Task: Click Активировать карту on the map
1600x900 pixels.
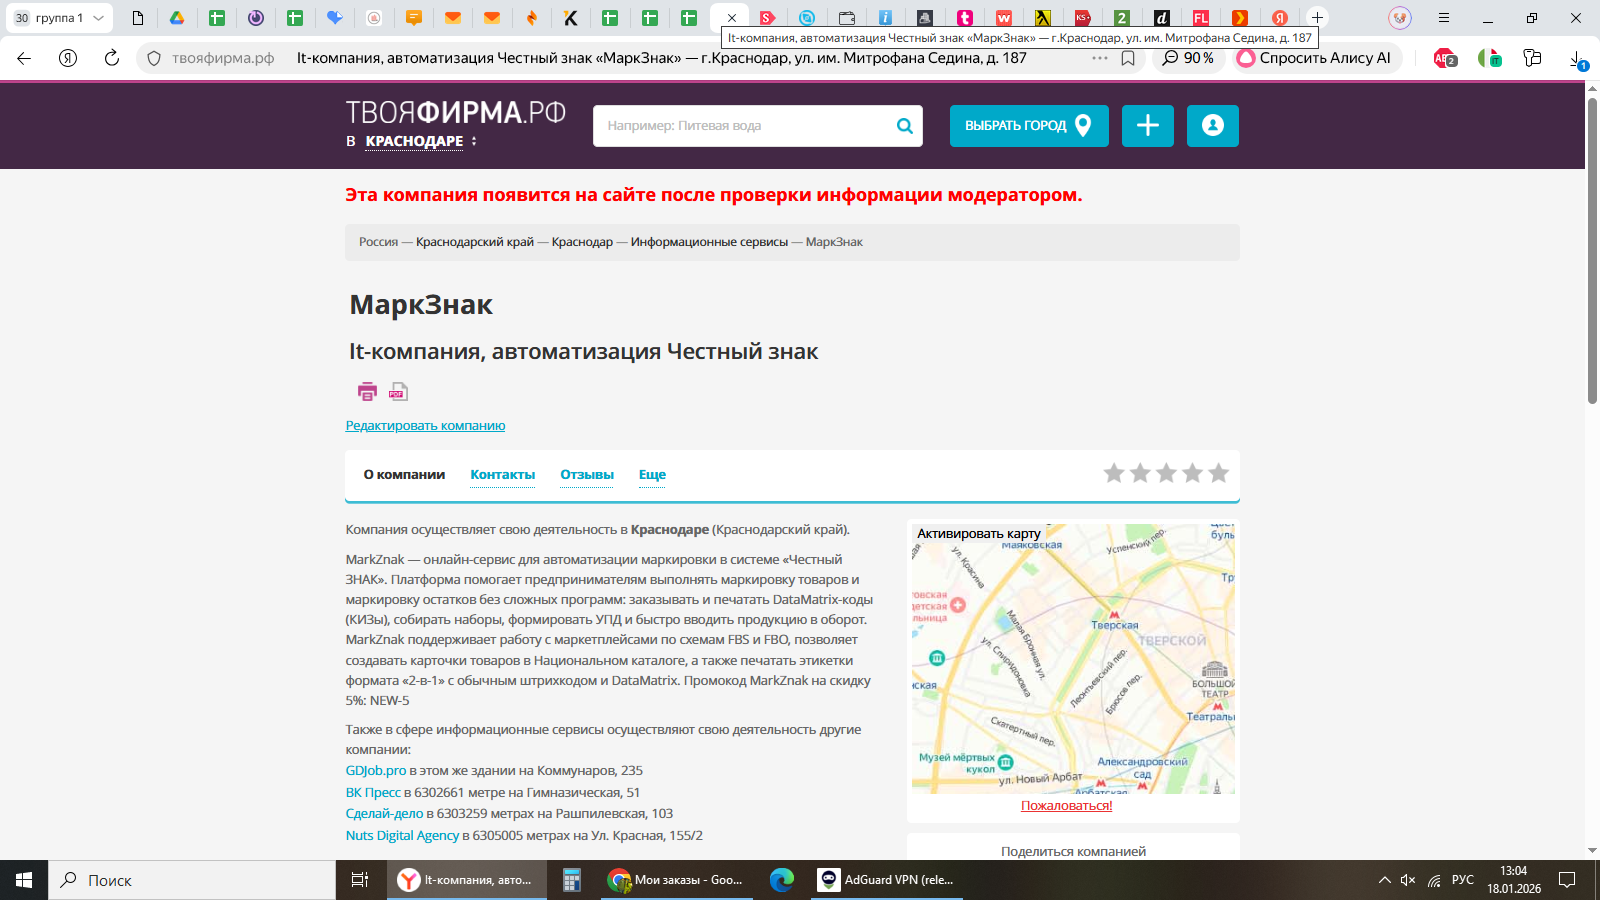Action: (x=979, y=534)
